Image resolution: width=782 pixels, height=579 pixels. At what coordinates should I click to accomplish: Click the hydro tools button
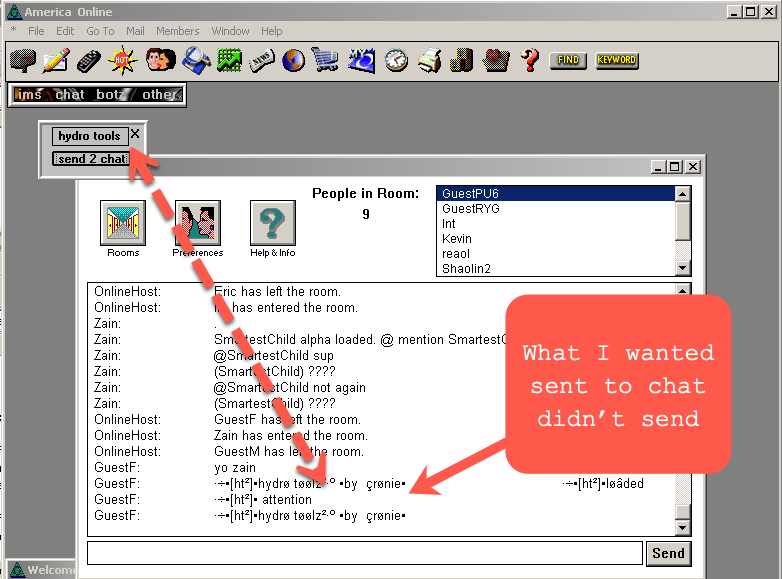90,136
